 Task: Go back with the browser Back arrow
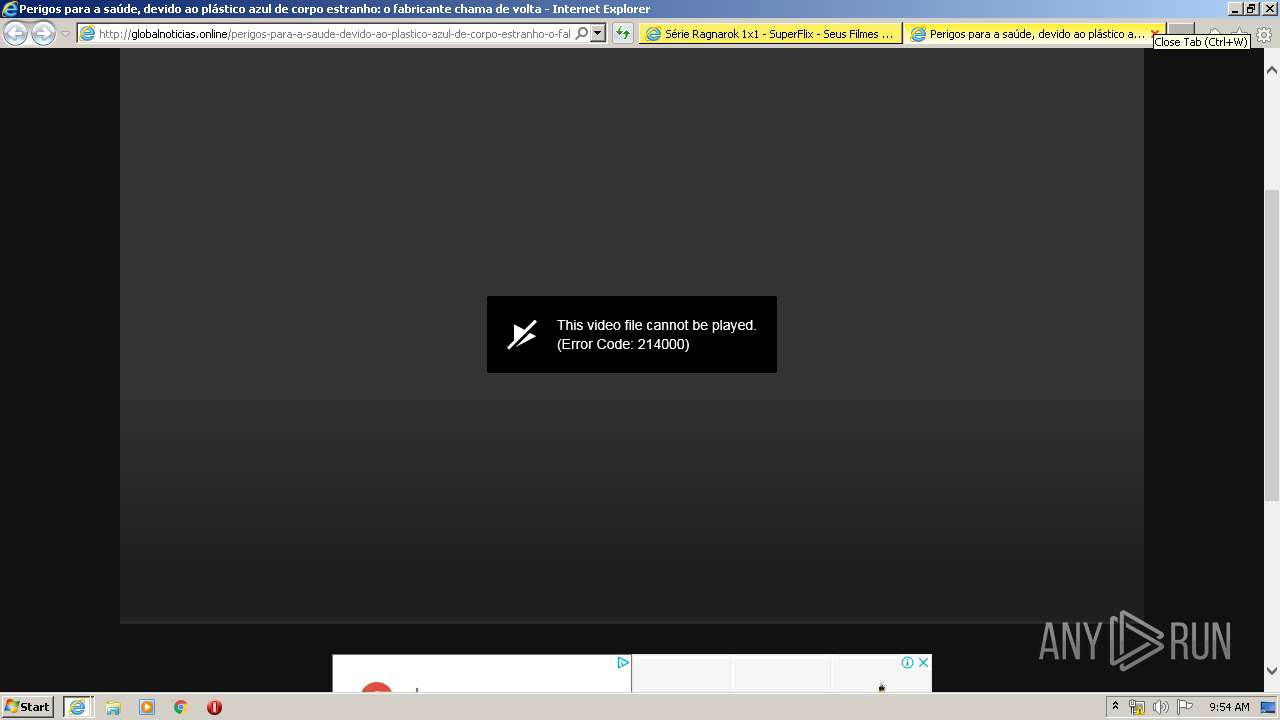15,33
